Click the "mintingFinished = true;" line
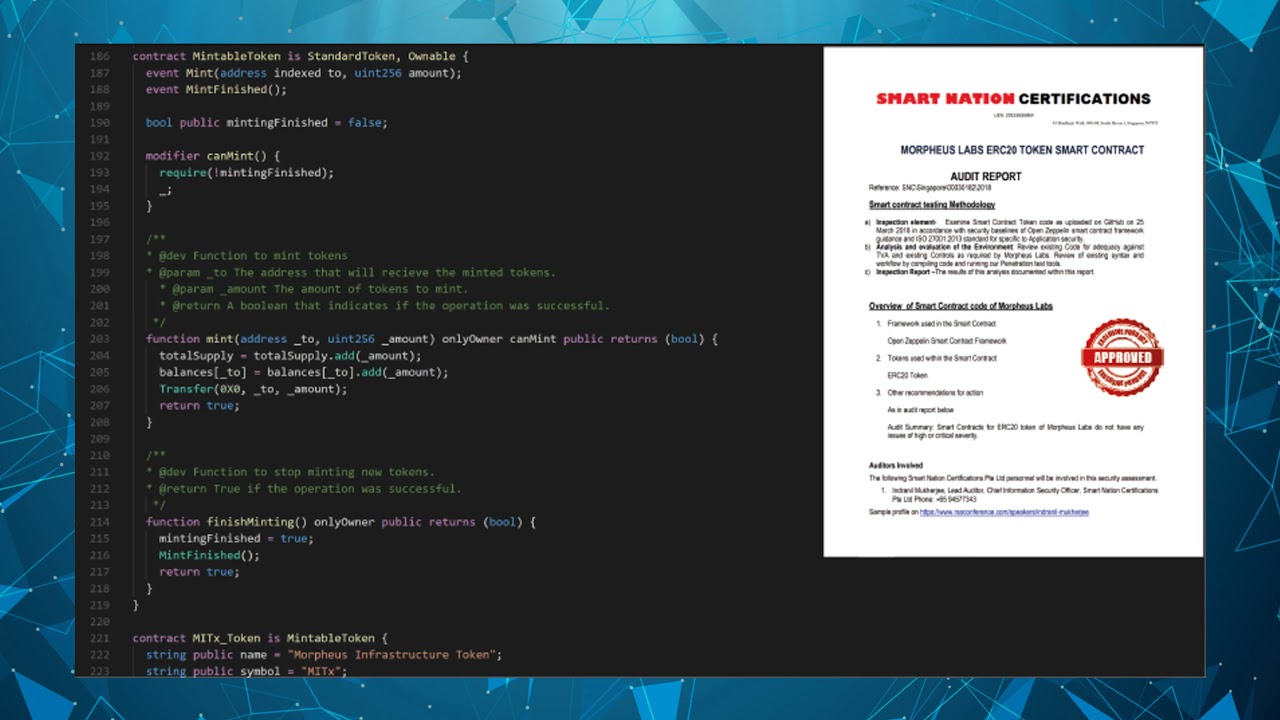Screen dimensions: 1280x720 236,538
